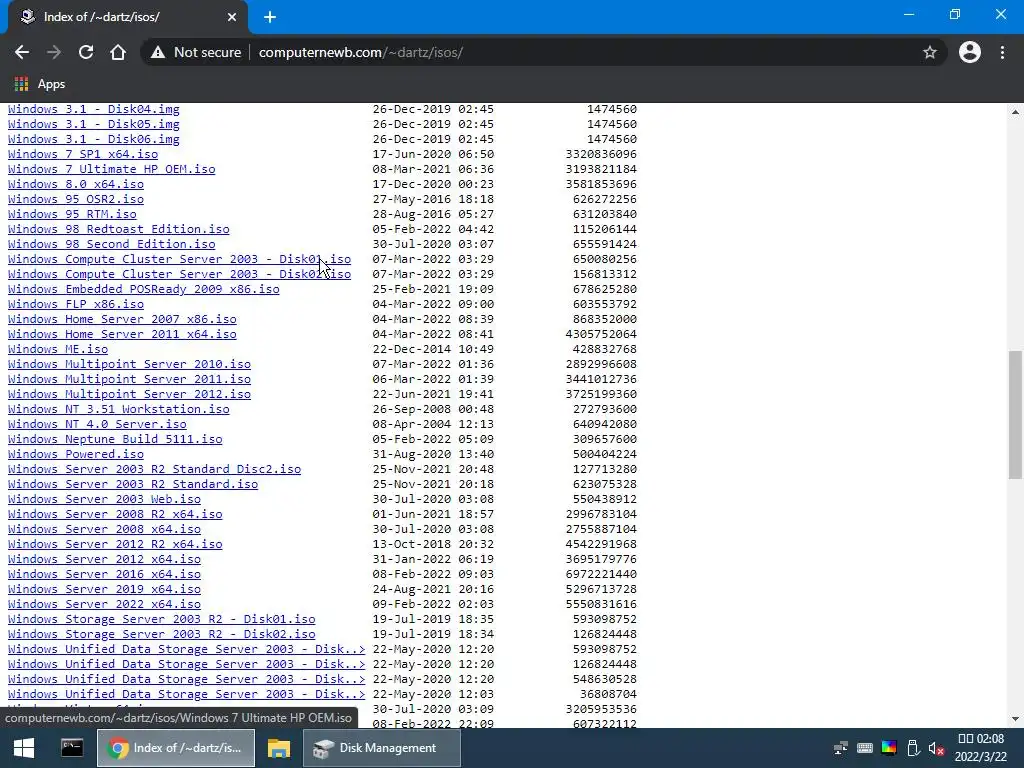
Task: Open the Chrome three-dot menu
Action: coord(1002,52)
